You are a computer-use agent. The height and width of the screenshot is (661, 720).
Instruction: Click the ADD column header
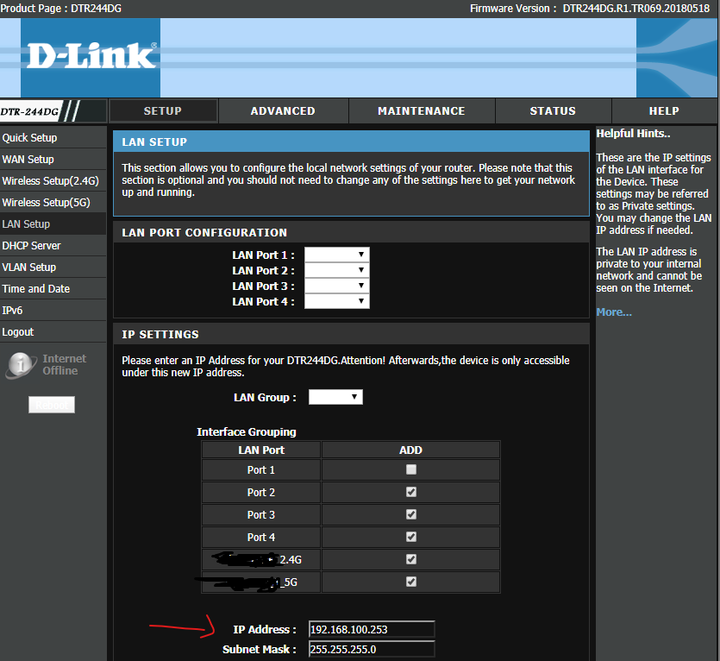coord(411,450)
